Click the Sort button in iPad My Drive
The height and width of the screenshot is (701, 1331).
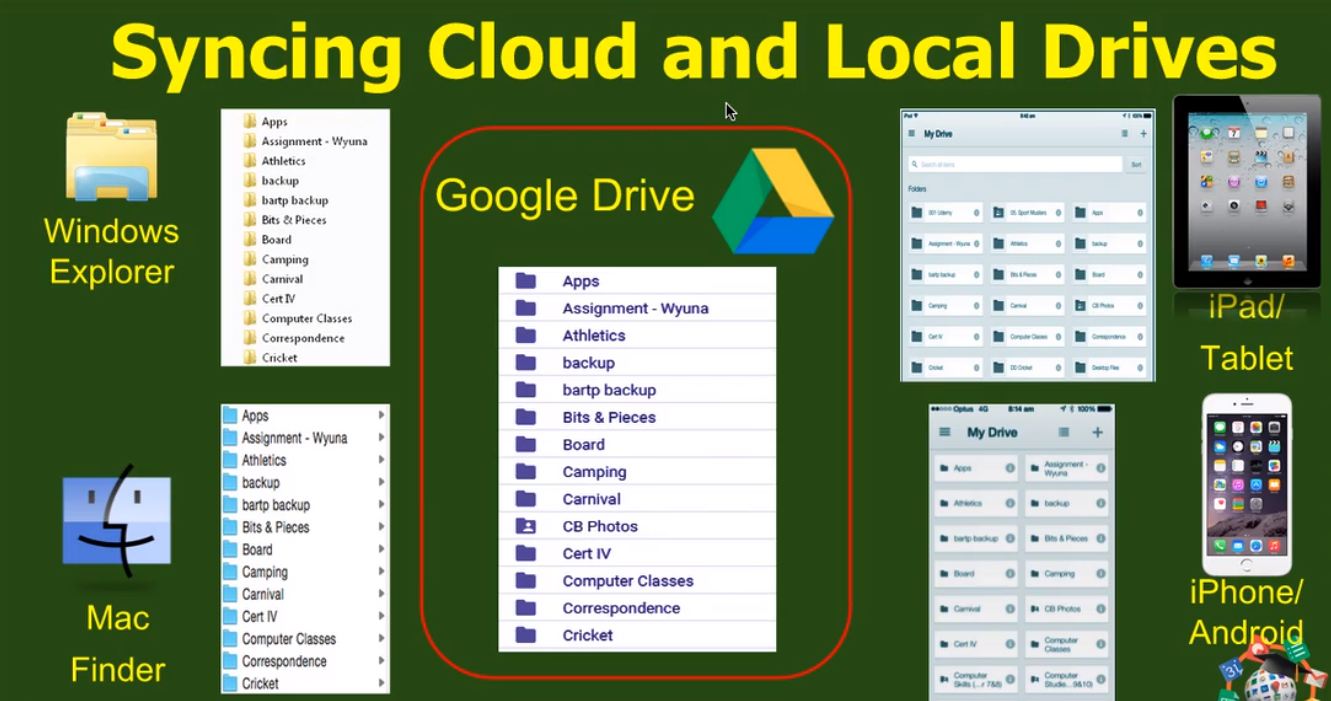[x=1136, y=165]
